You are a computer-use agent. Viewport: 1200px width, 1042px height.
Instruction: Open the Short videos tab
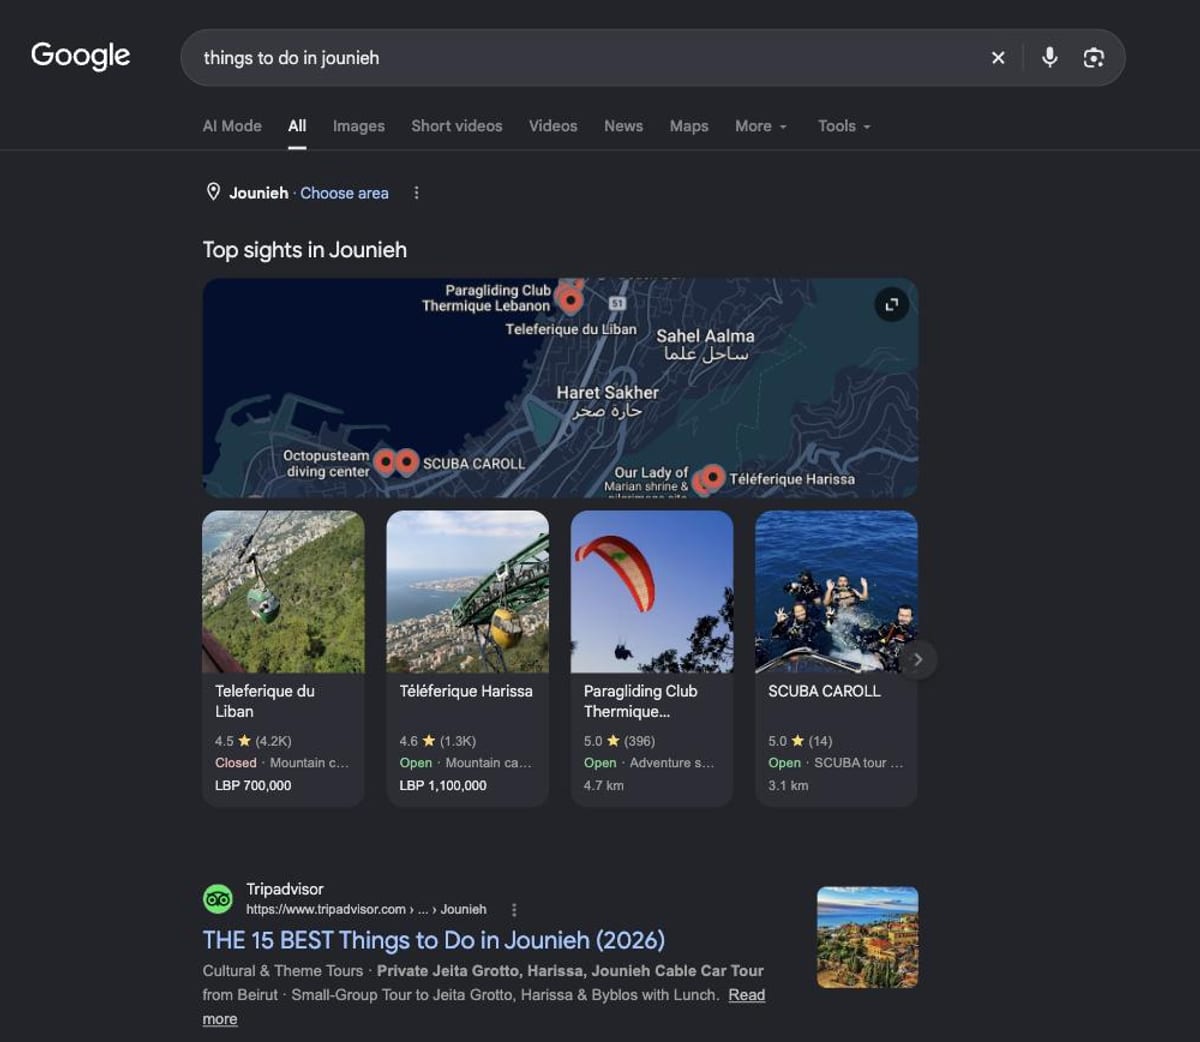pyautogui.click(x=457, y=126)
